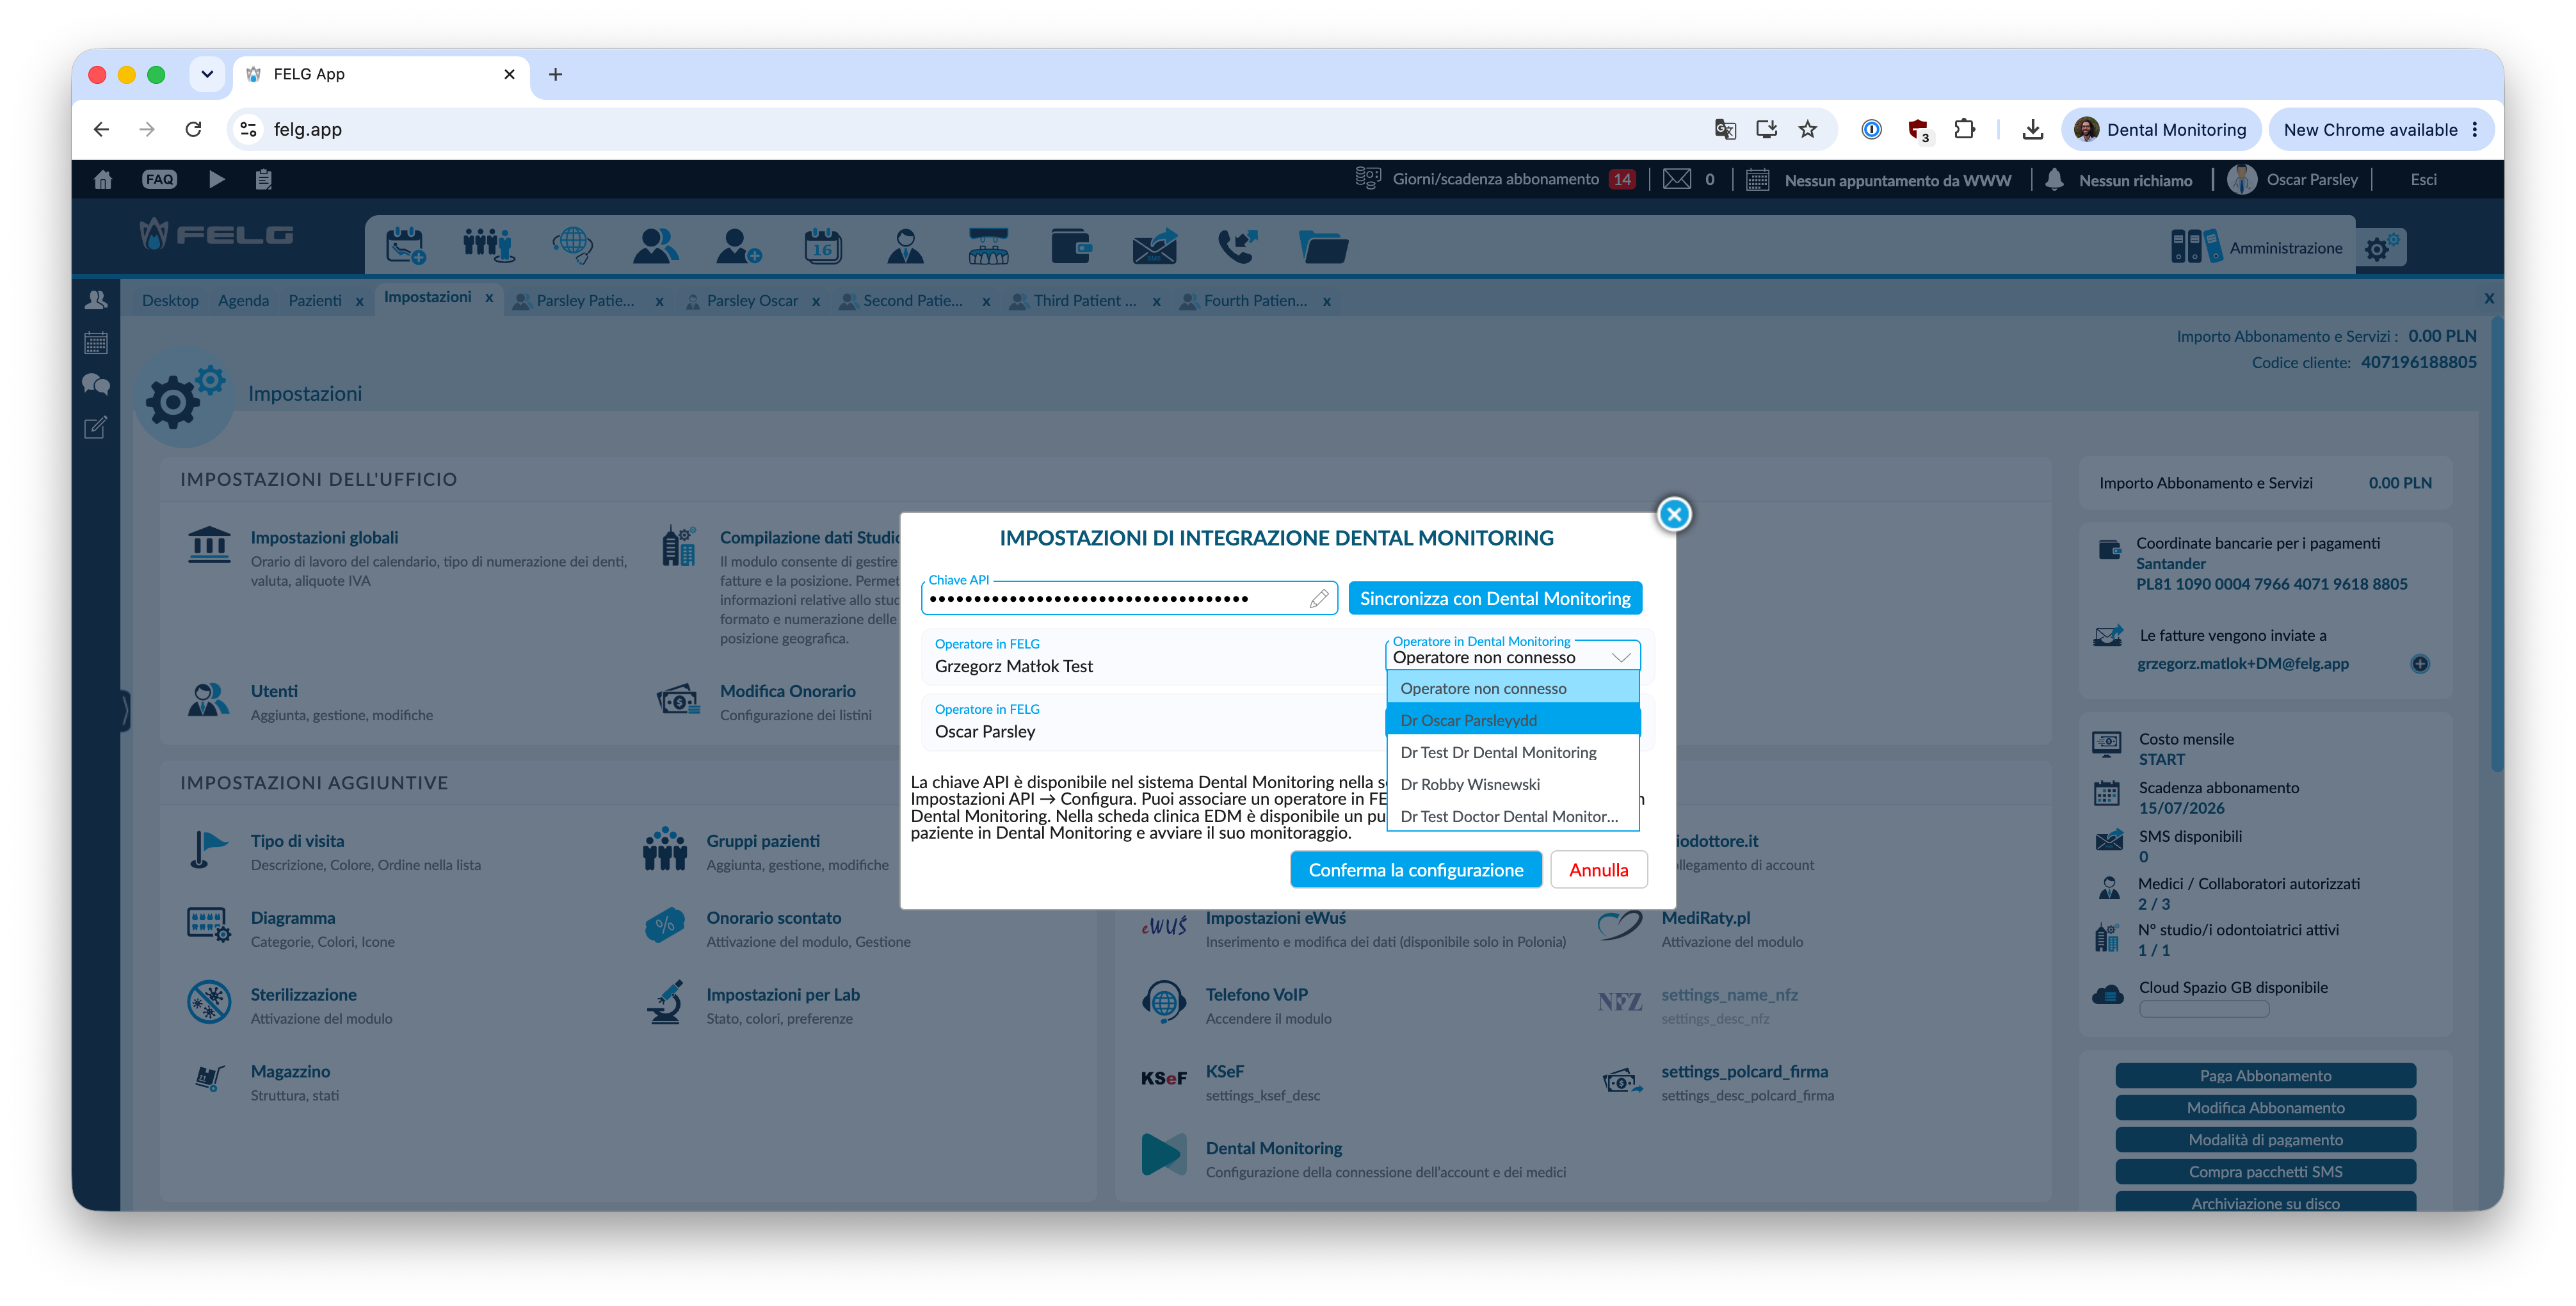Viewport: 2576px width, 1306px height.
Task: Close the Dental Monitoring integration dialog
Action: pos(1674,514)
